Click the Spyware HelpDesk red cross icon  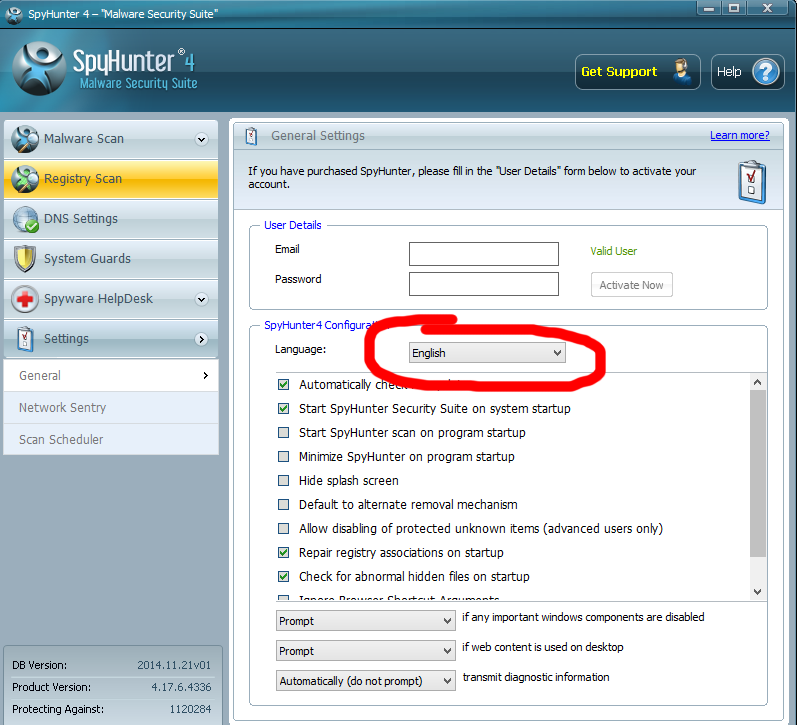[x=25, y=299]
